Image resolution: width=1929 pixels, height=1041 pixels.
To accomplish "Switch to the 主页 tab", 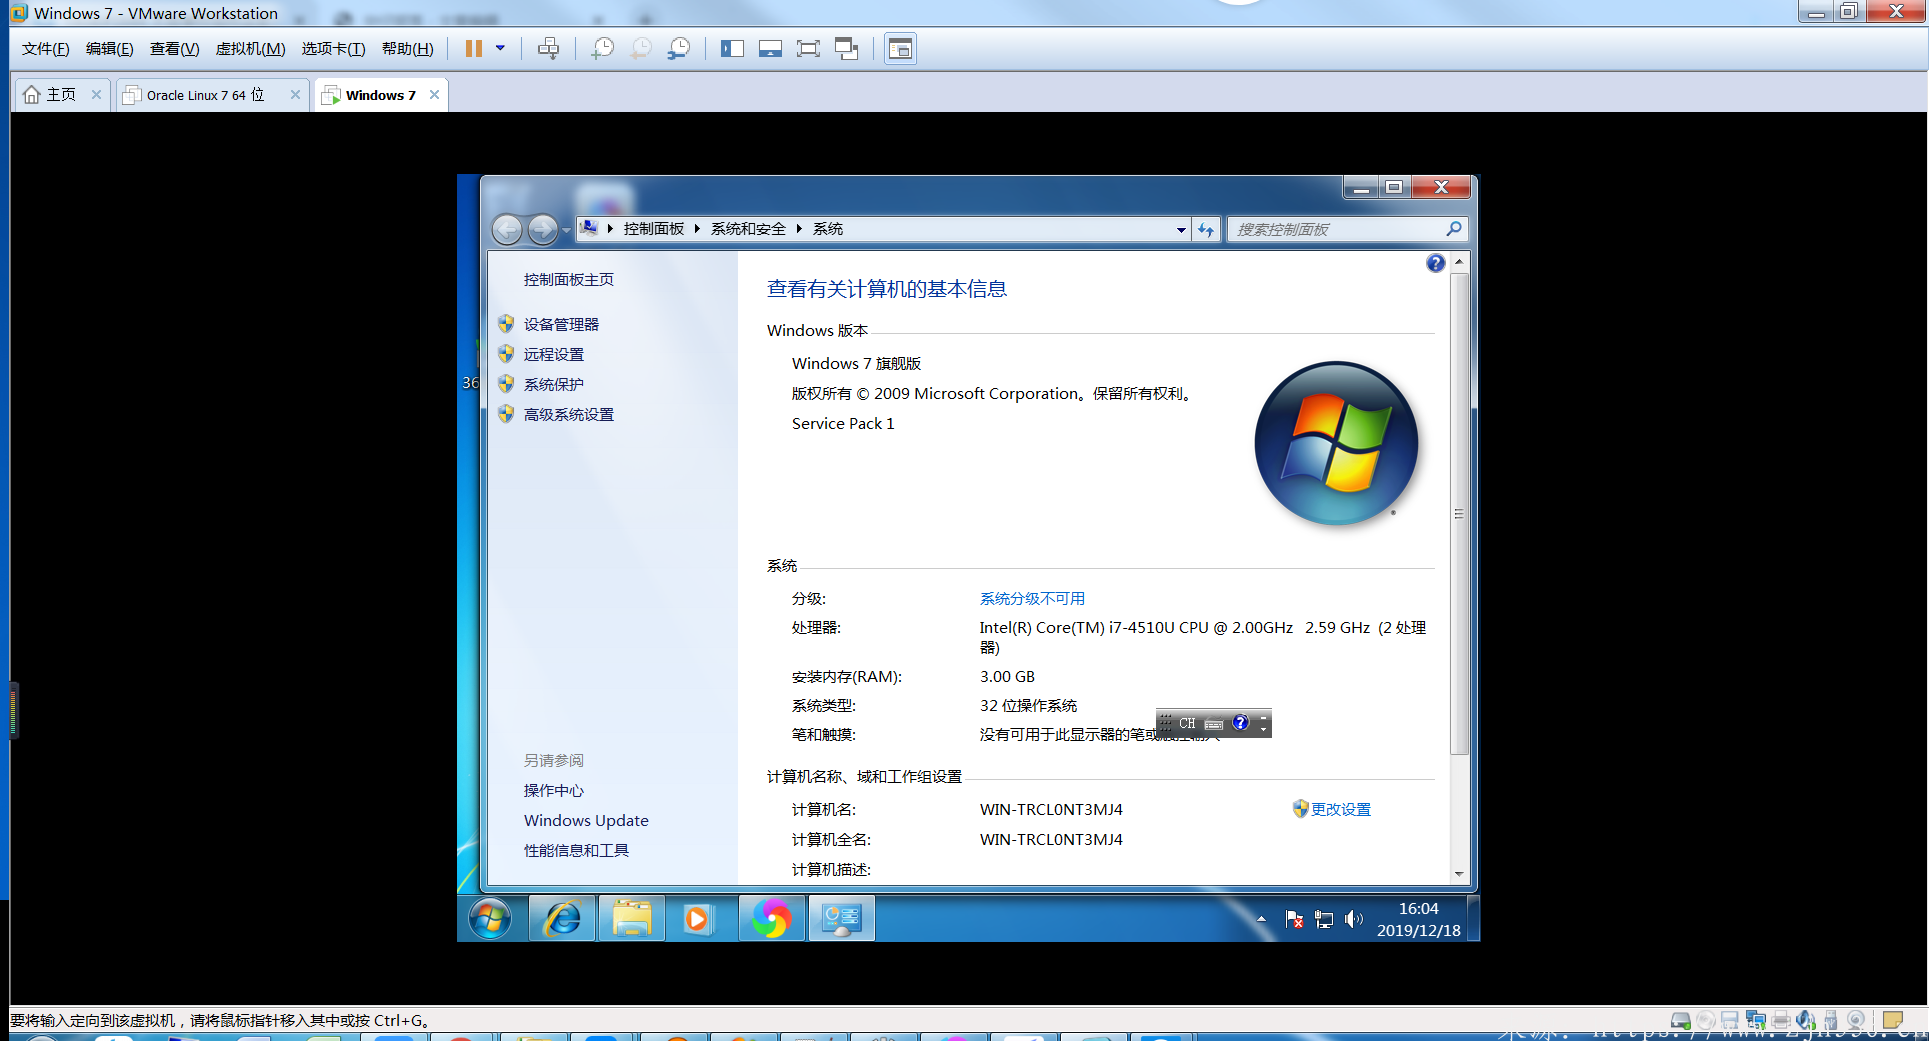I will point(60,95).
